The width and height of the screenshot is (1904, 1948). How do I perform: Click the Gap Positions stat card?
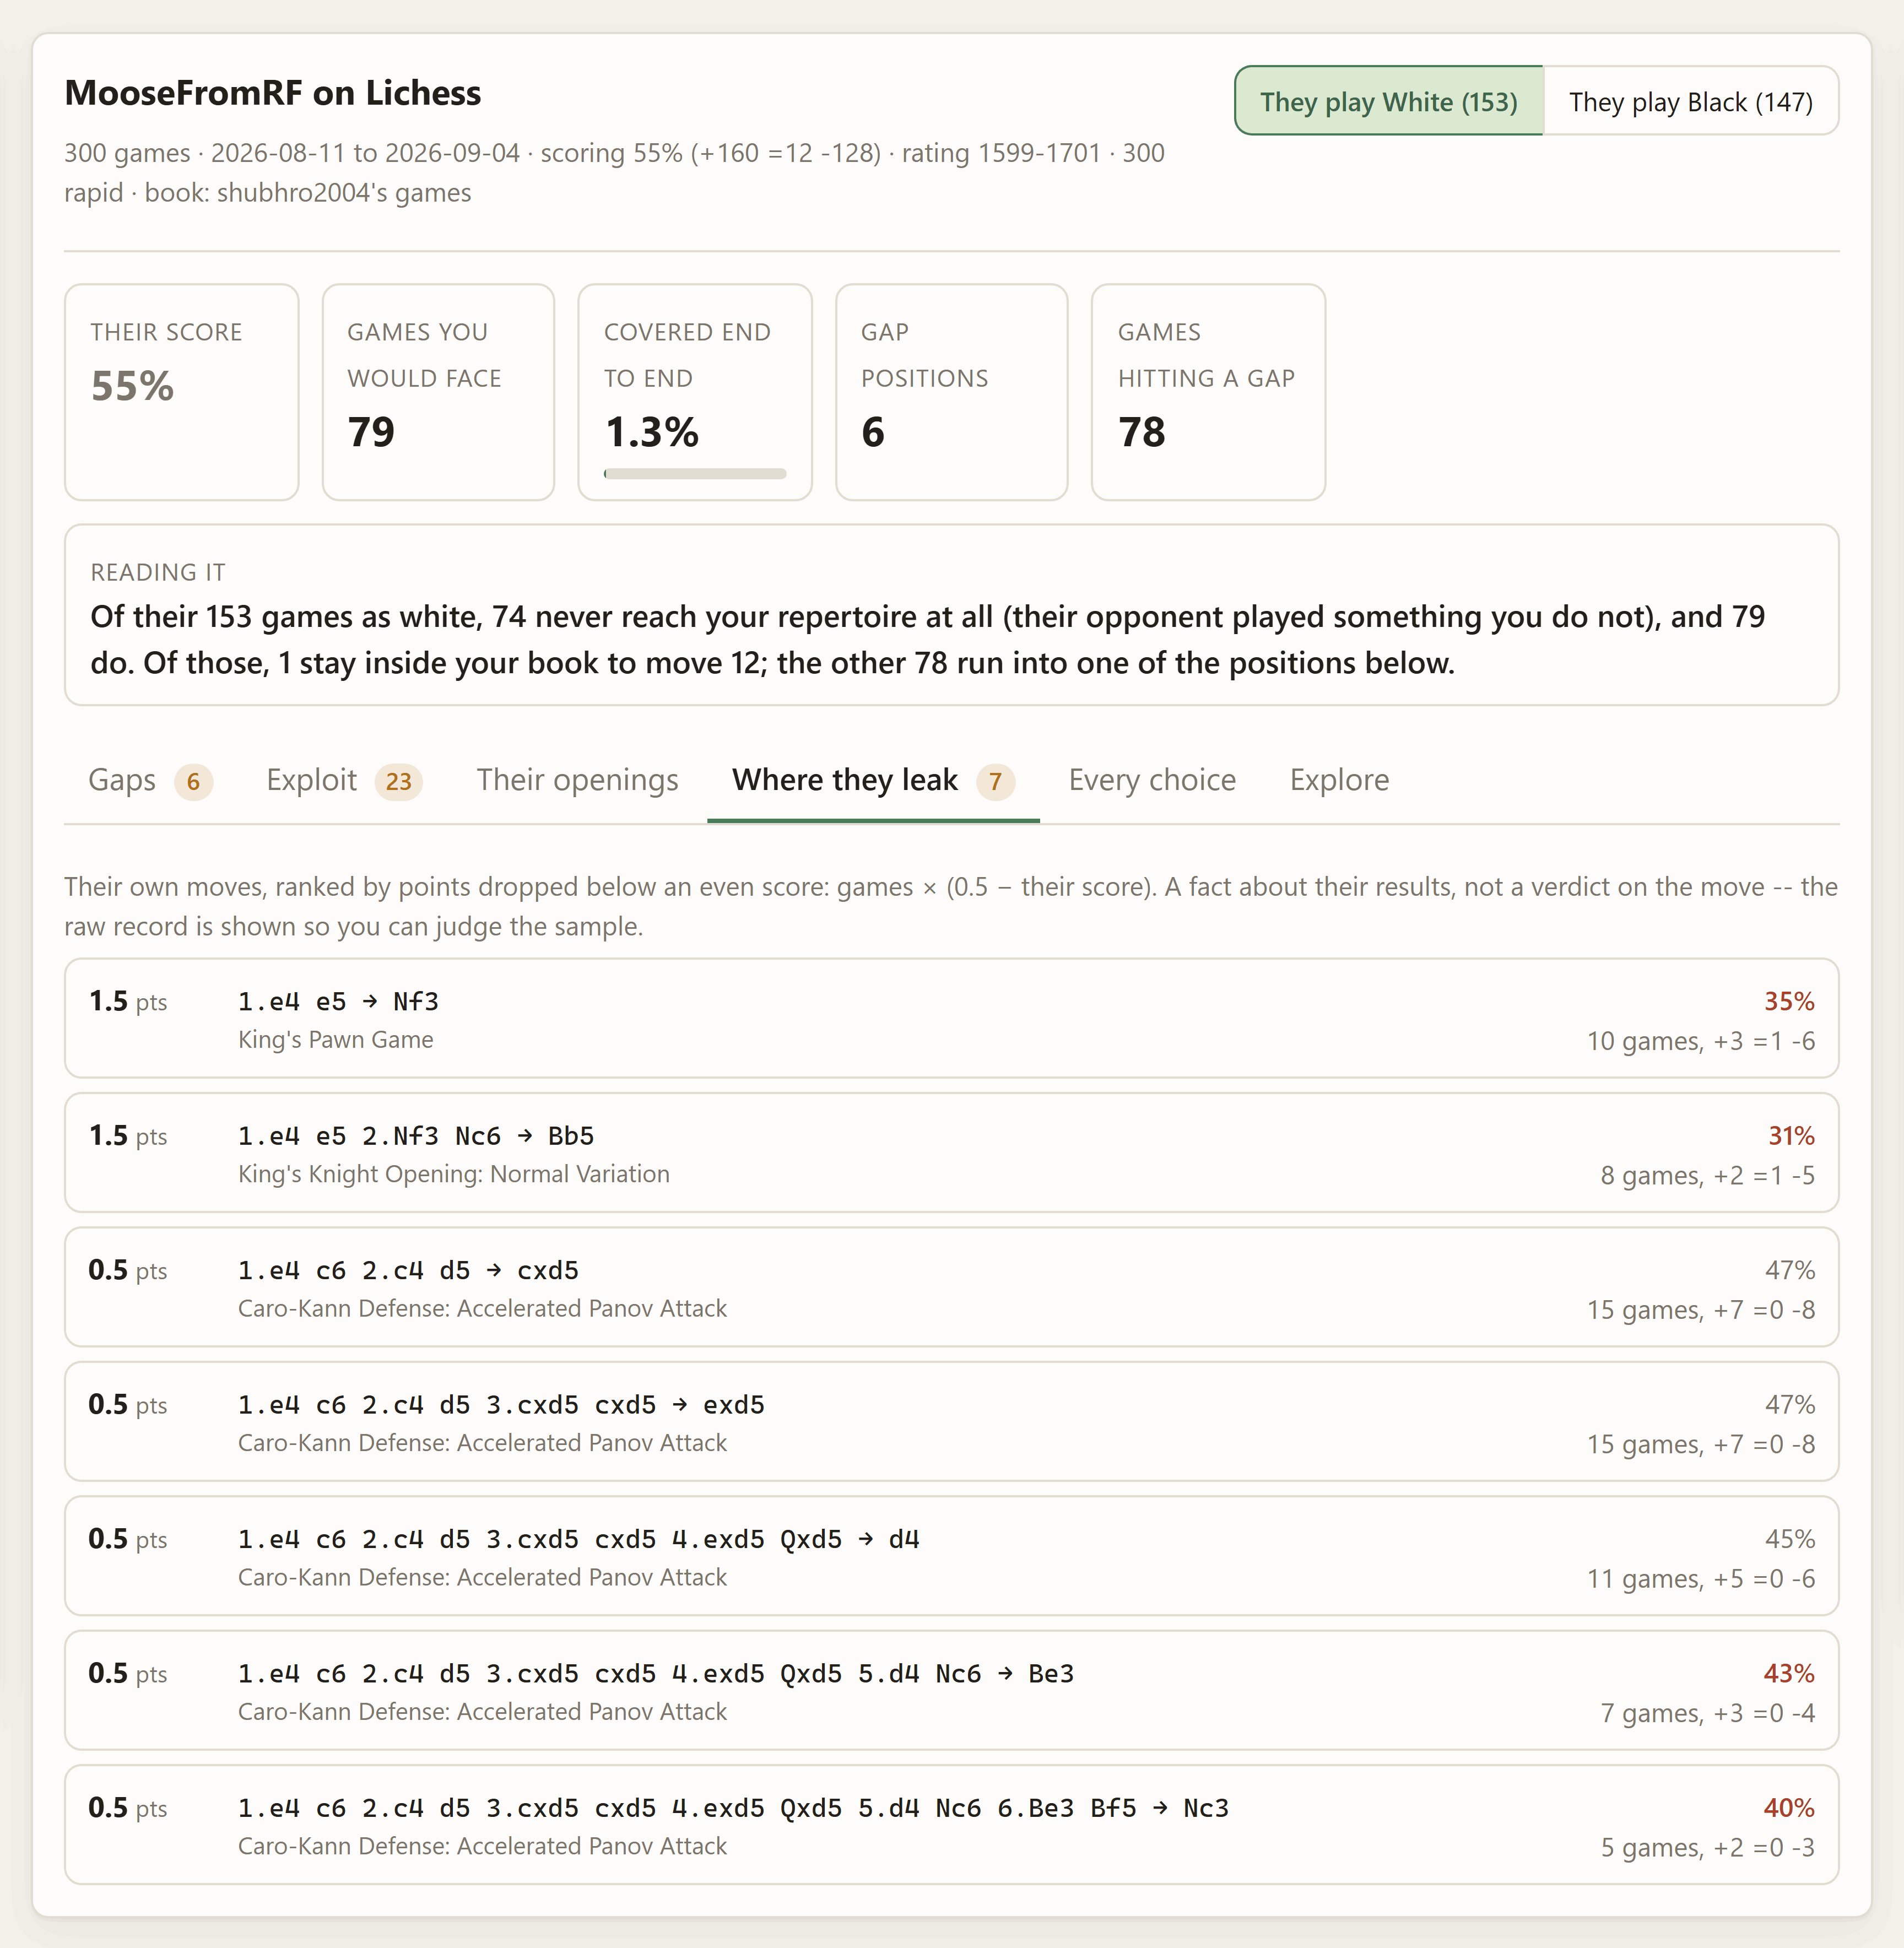[951, 392]
